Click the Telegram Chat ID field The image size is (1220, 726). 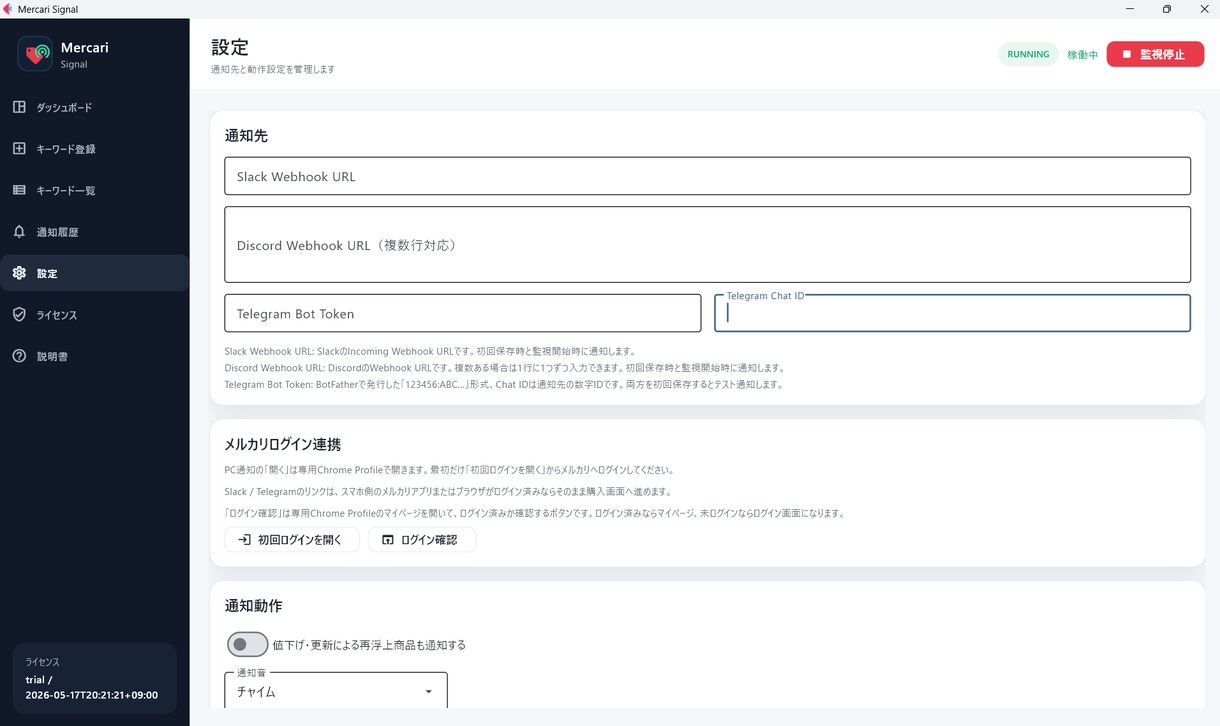[952, 313]
